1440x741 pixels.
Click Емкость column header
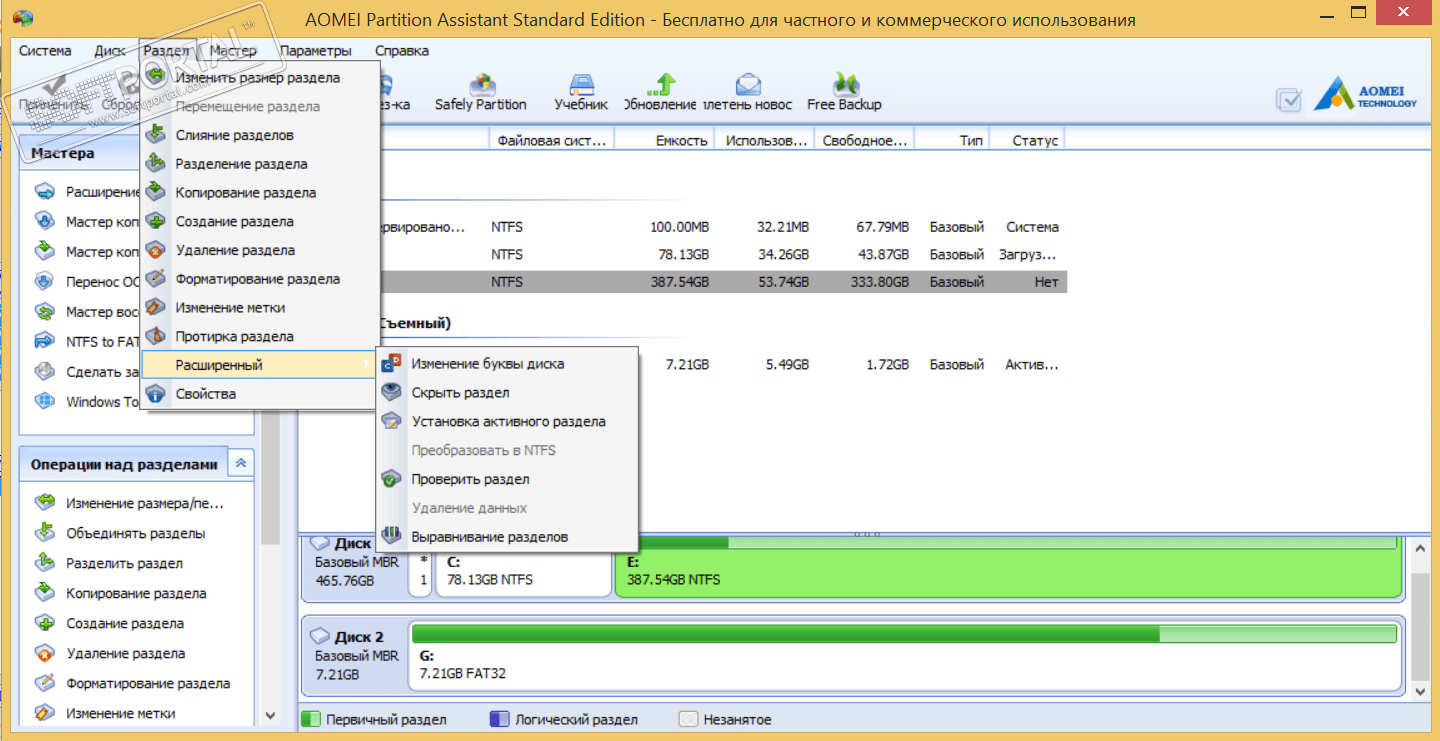tap(665, 141)
